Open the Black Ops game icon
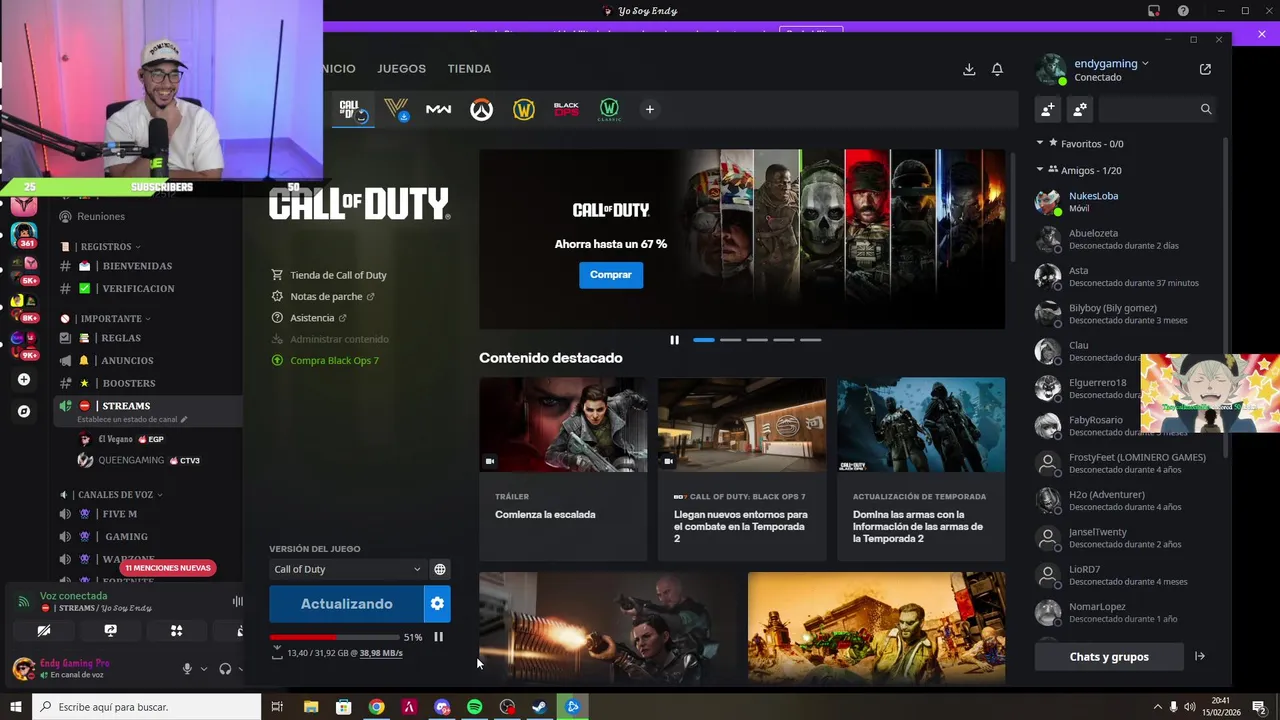The image size is (1280, 720). pyautogui.click(x=566, y=109)
